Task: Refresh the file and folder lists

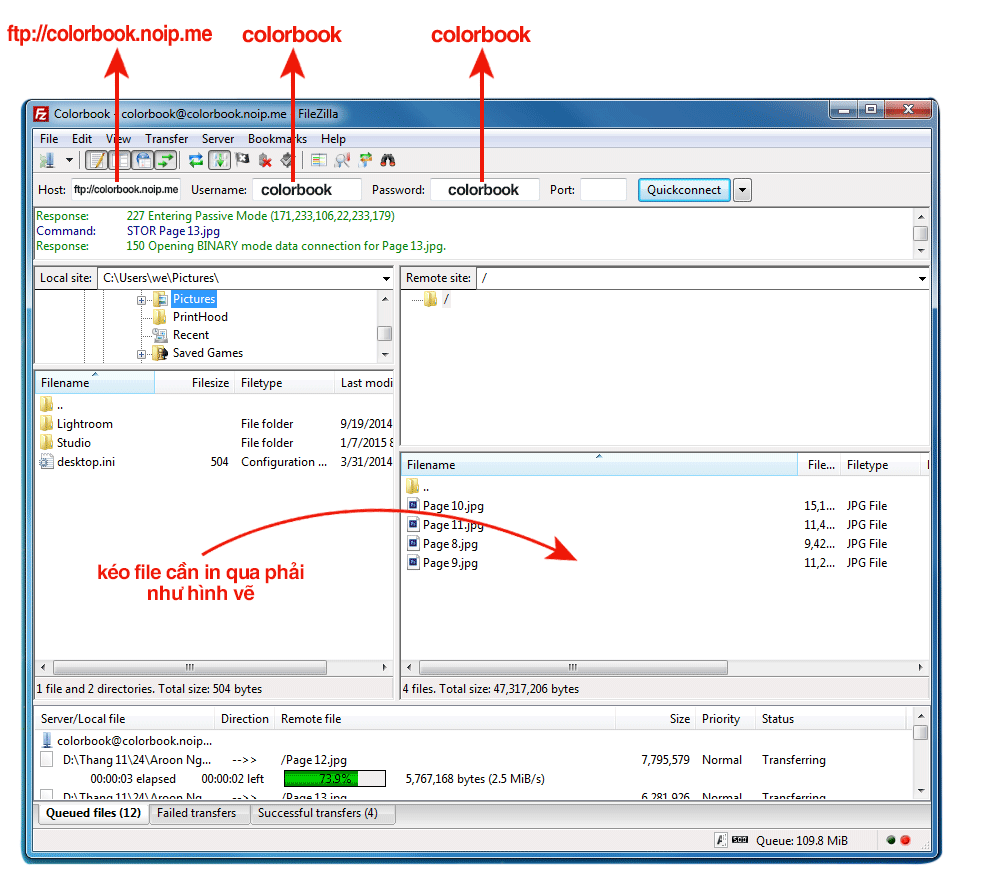Action: 196,160
